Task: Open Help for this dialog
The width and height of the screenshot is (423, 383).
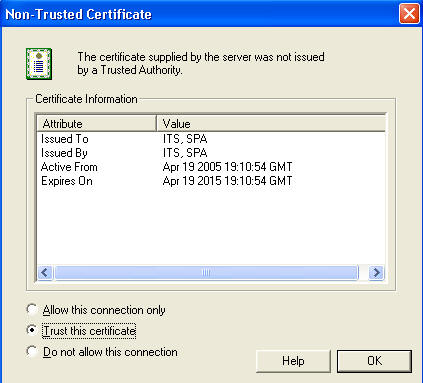Action: (293, 361)
